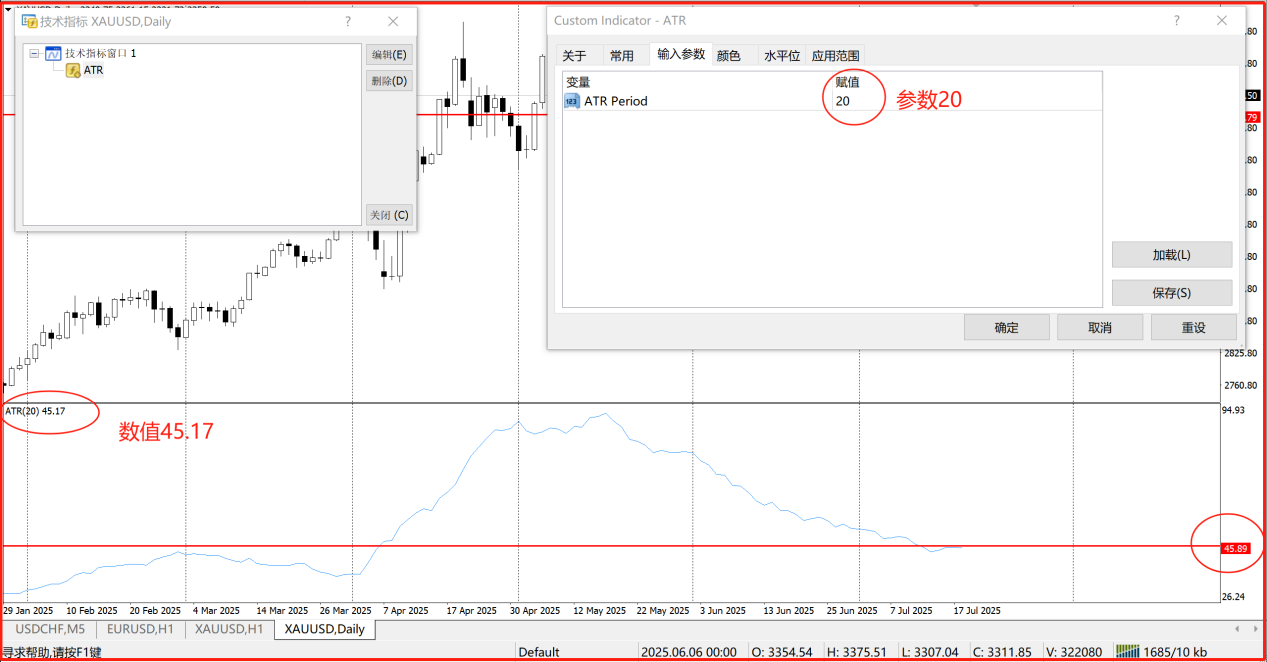Click the help question mark in 技术指标 dialog
This screenshot has height=662, width=1267.
click(x=348, y=21)
